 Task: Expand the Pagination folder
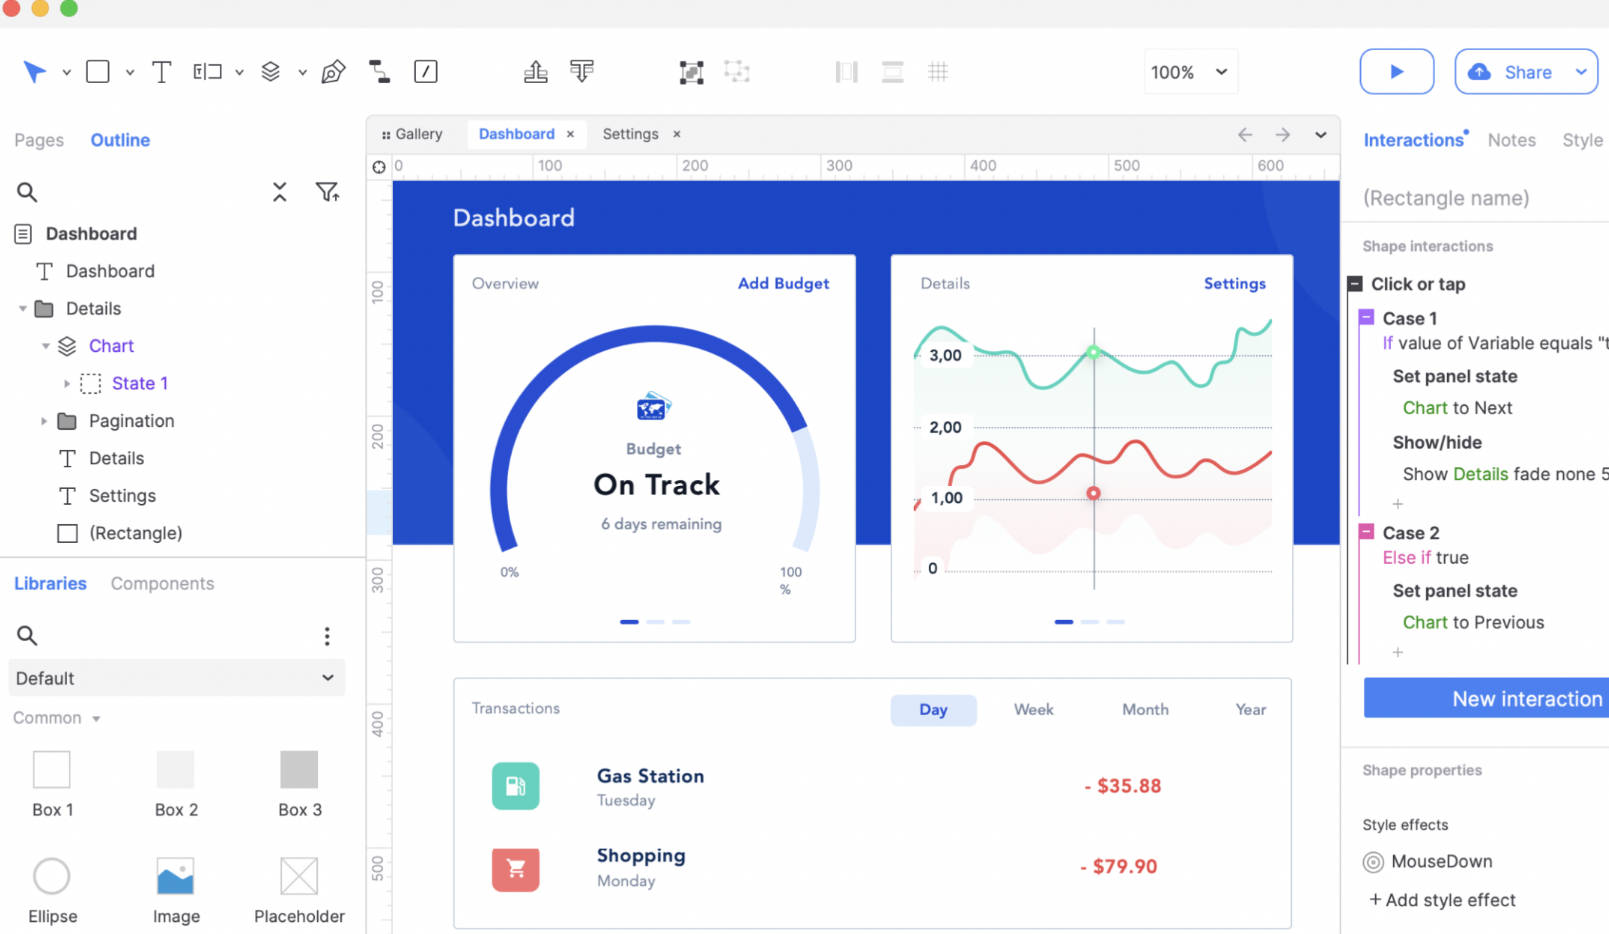point(44,421)
